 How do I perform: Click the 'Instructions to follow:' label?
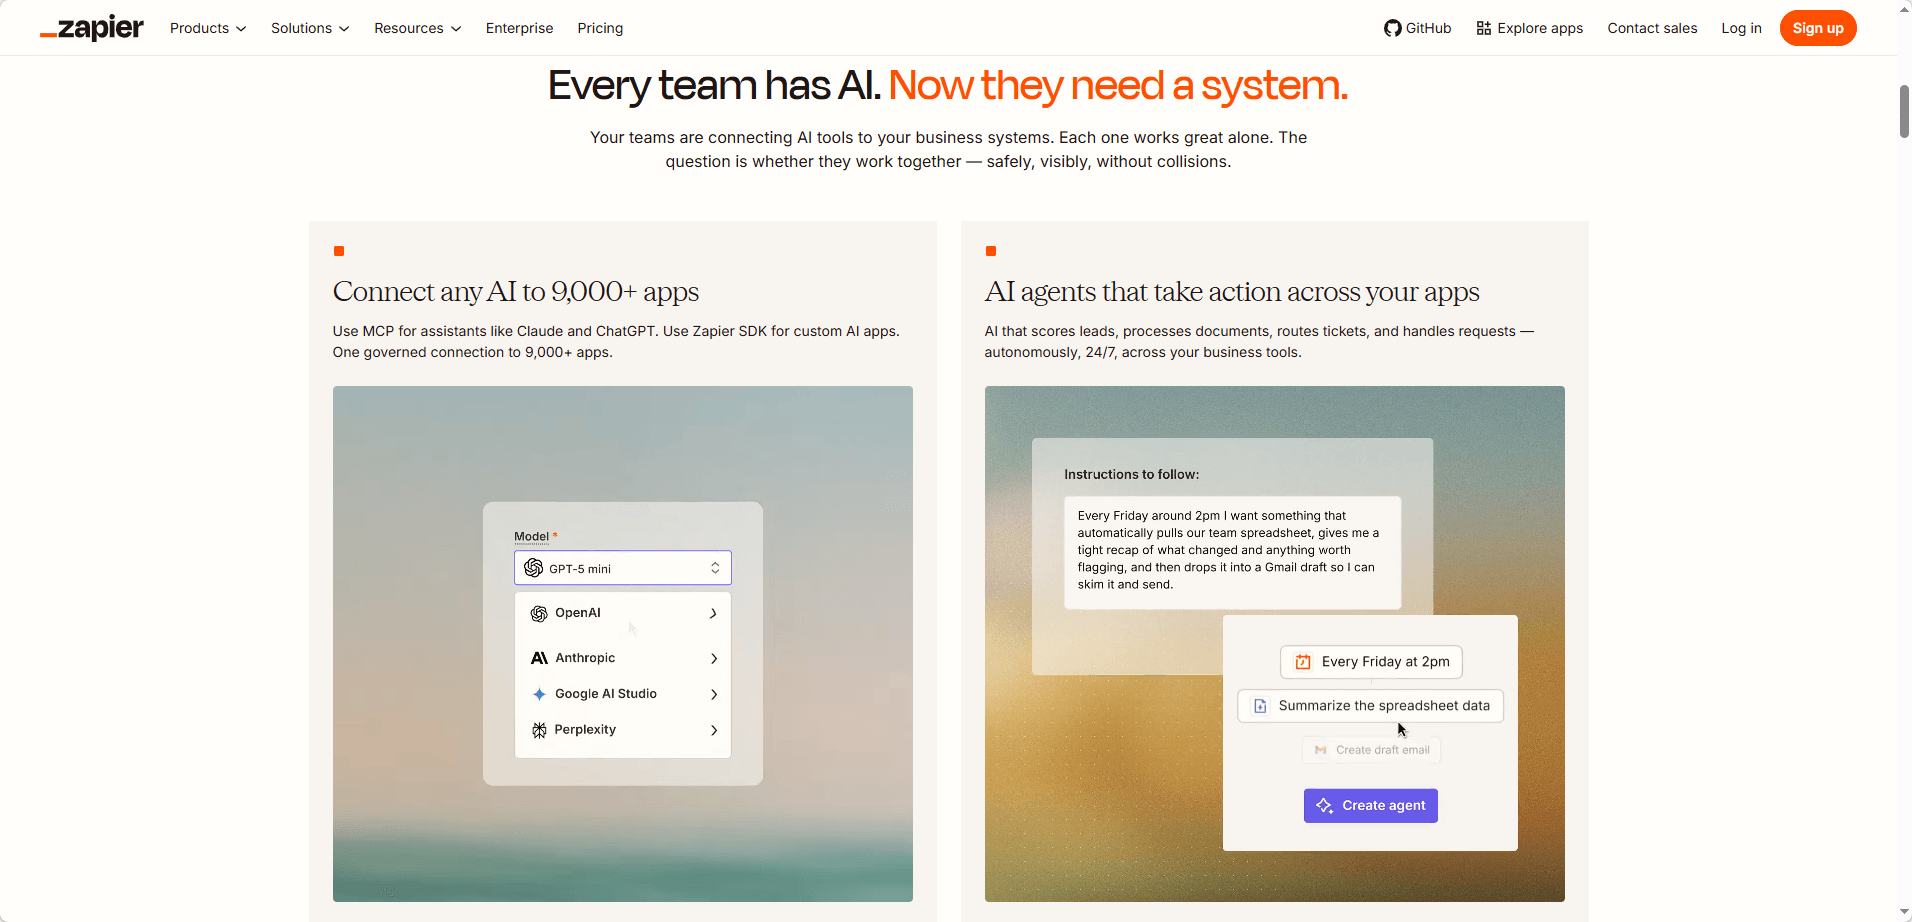coord(1131,475)
